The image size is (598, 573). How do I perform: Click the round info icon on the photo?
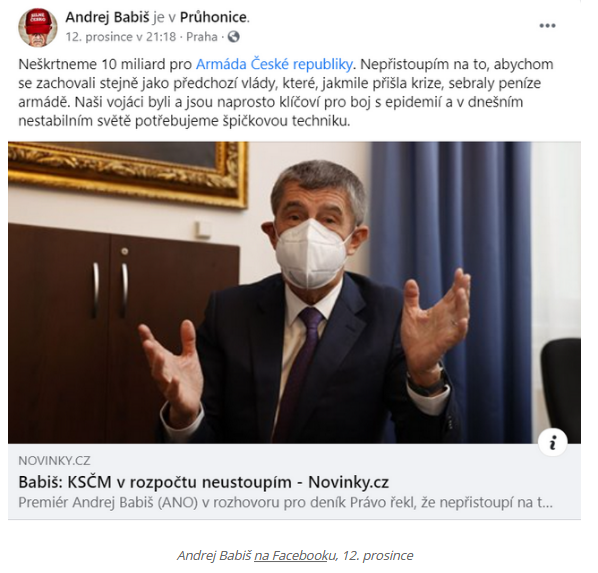click(552, 443)
